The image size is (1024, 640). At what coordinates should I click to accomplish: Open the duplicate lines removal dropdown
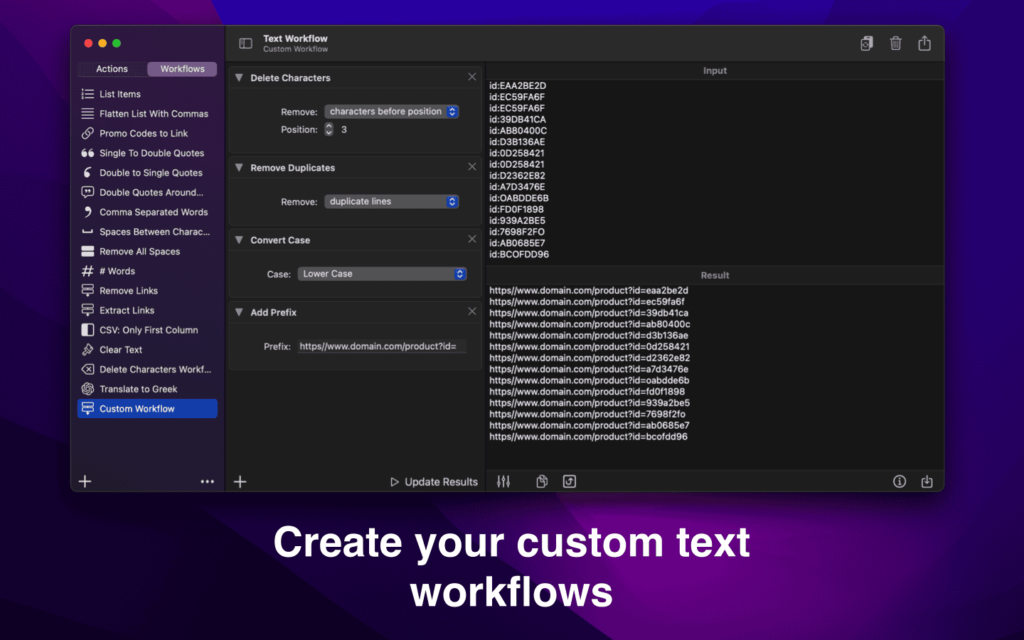click(392, 201)
